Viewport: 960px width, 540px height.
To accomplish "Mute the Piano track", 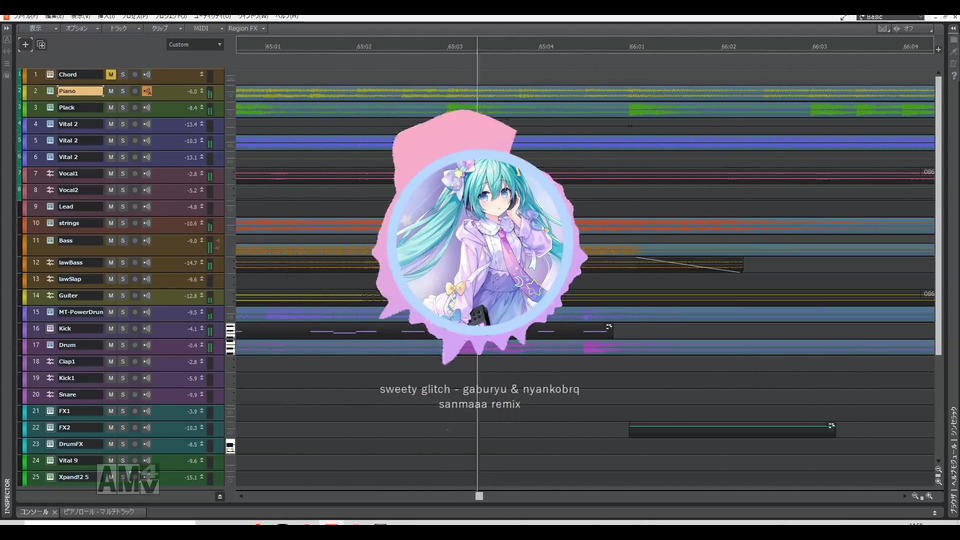I will coord(110,91).
